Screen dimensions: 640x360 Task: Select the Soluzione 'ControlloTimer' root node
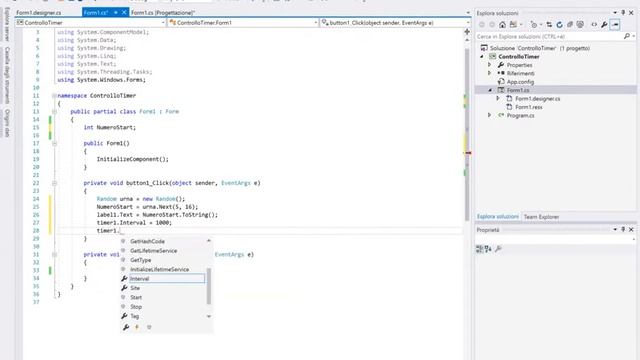coord(540,48)
